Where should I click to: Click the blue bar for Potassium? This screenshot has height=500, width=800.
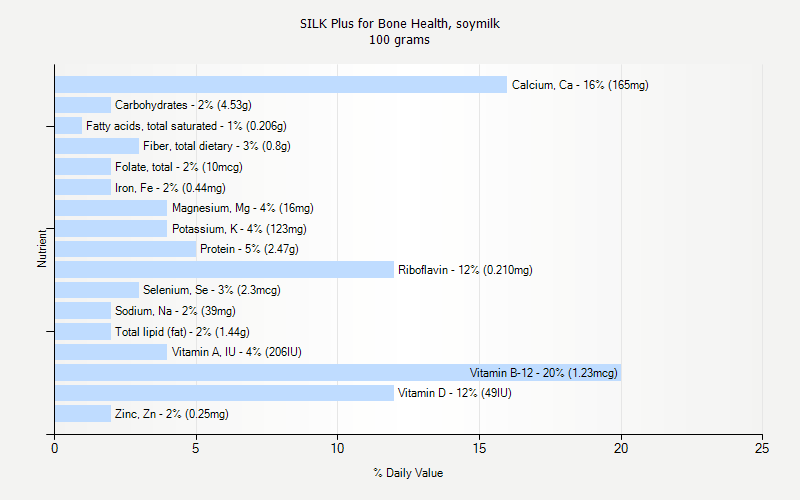111,229
